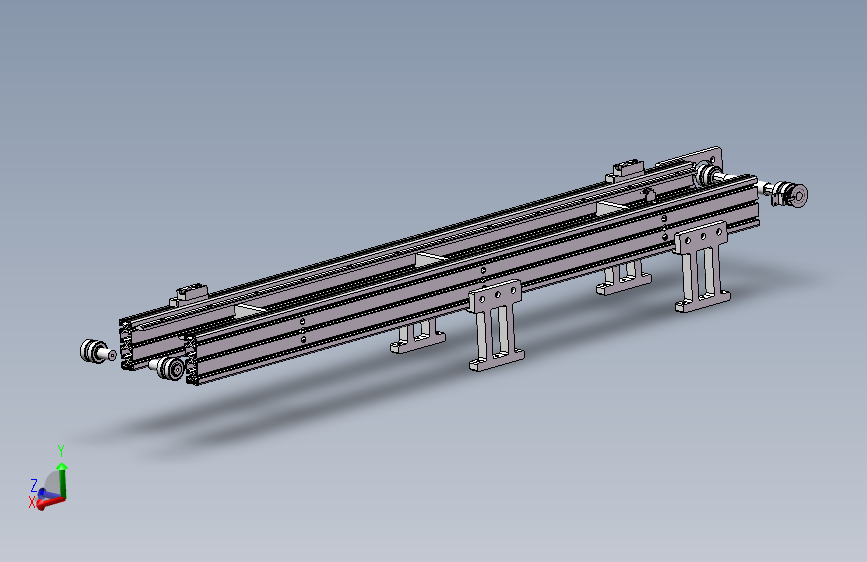Select the tall center support bracket with three holes
This screenshot has height=562, width=867.
(497, 326)
